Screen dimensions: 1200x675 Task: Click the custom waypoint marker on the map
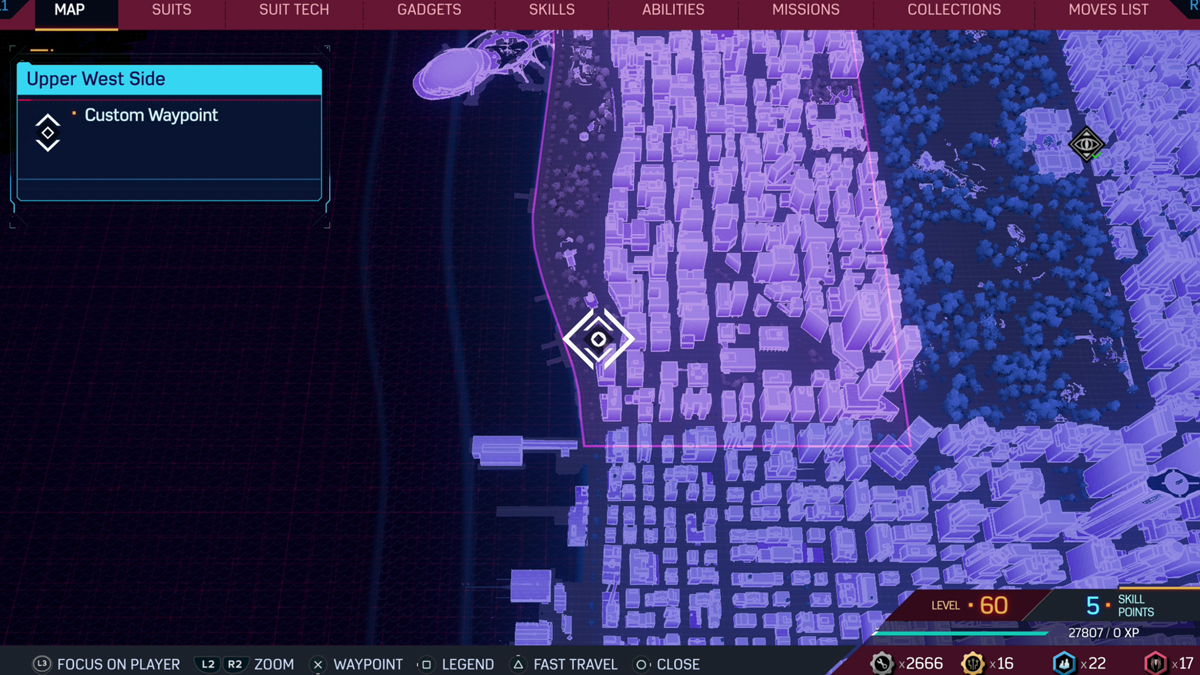click(x=598, y=339)
